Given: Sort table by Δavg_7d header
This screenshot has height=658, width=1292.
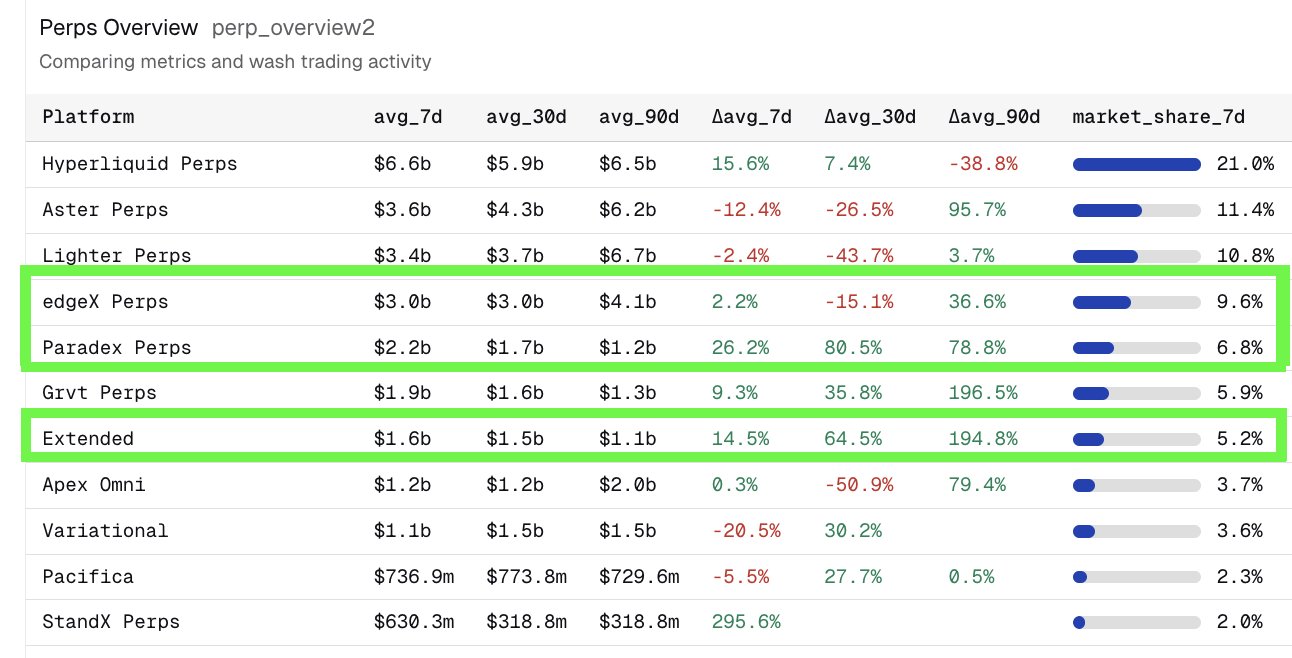Looking at the screenshot, I should pyautogui.click(x=752, y=117).
